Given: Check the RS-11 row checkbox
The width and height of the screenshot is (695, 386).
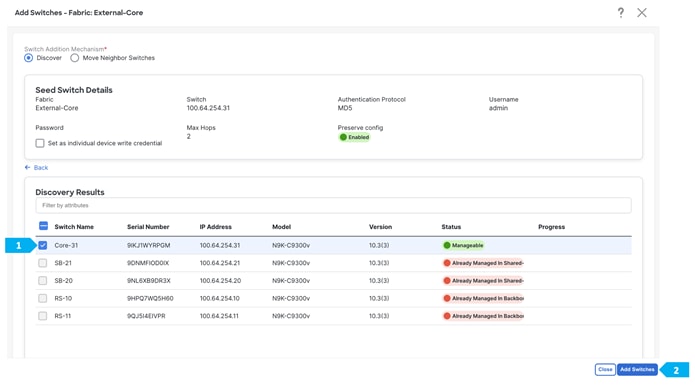Looking at the screenshot, I should (x=43, y=316).
